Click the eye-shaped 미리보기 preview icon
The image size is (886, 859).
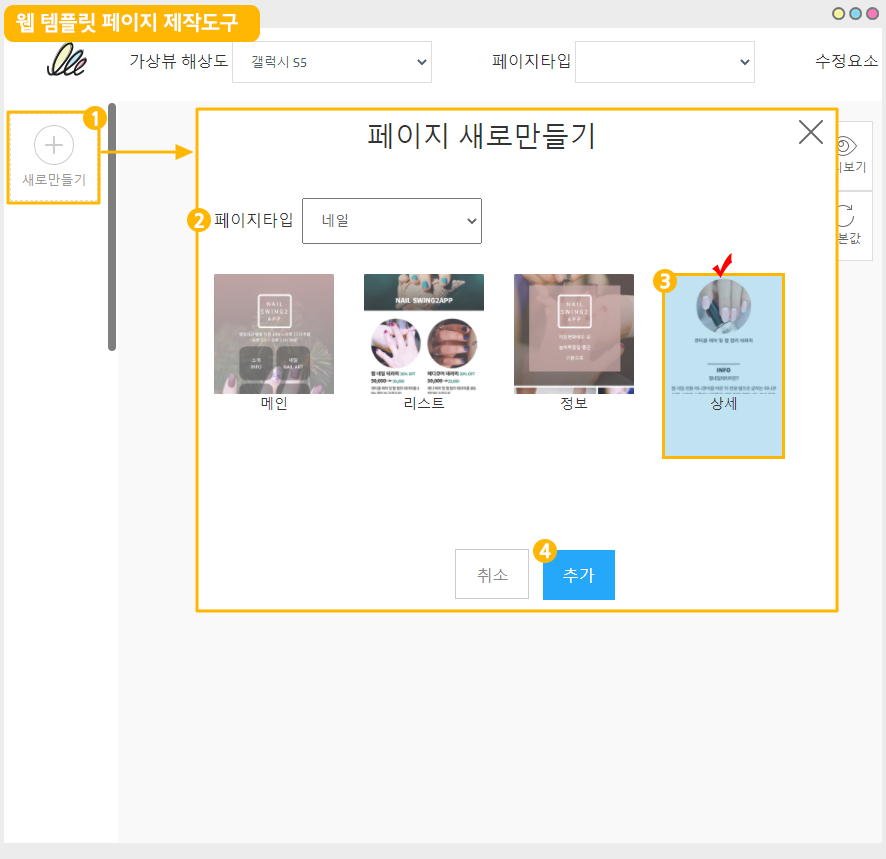pyautogui.click(x=848, y=146)
